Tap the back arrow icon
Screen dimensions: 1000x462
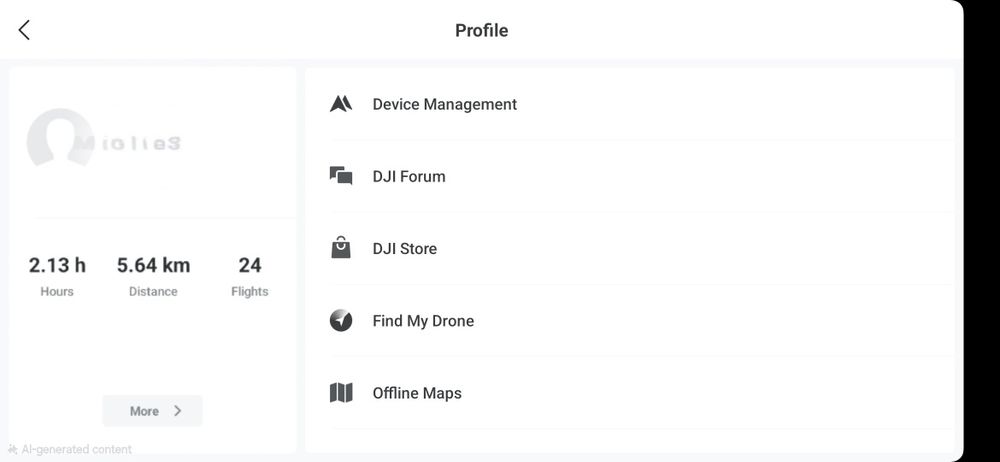point(24,30)
